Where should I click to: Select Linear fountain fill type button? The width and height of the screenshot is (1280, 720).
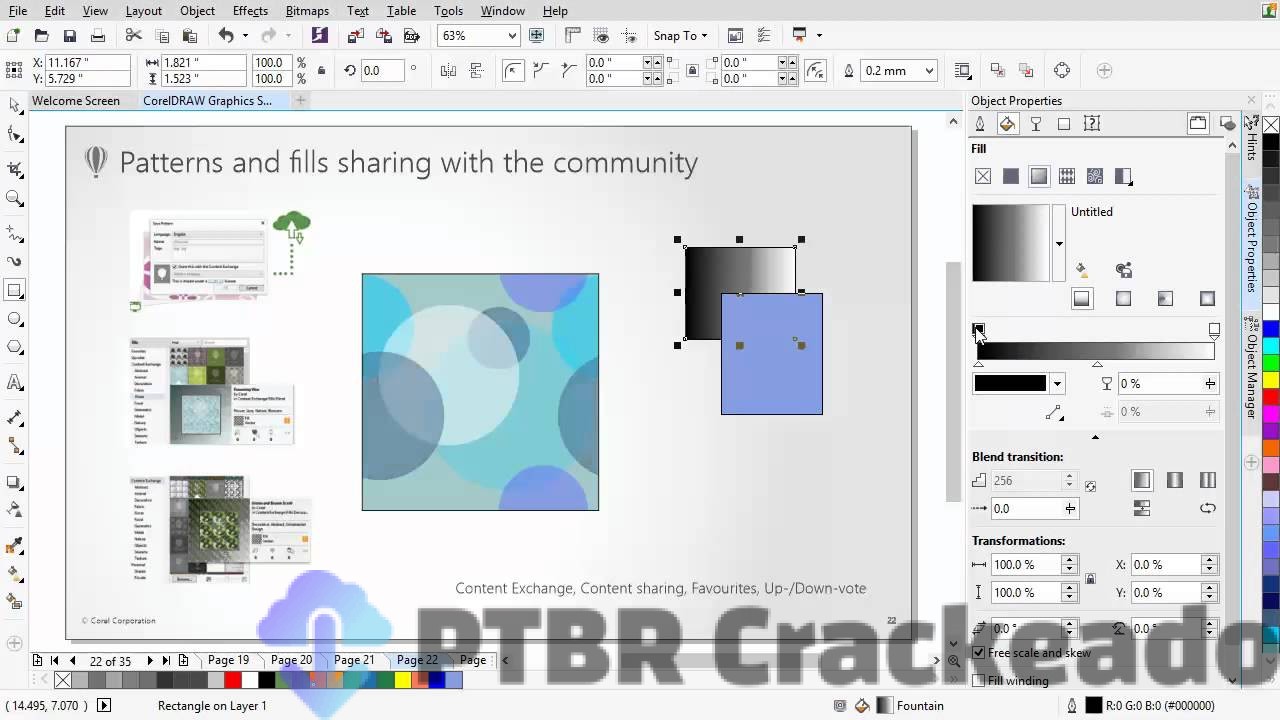coord(1082,298)
